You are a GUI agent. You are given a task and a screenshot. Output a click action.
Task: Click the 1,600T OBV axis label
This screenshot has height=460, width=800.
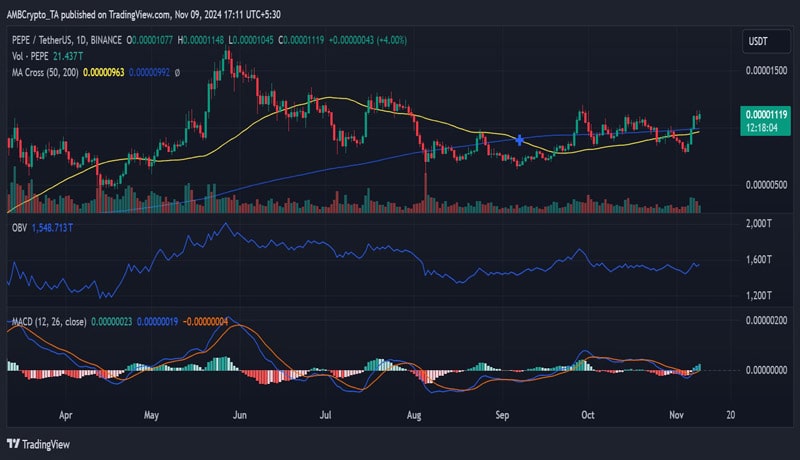(758, 260)
